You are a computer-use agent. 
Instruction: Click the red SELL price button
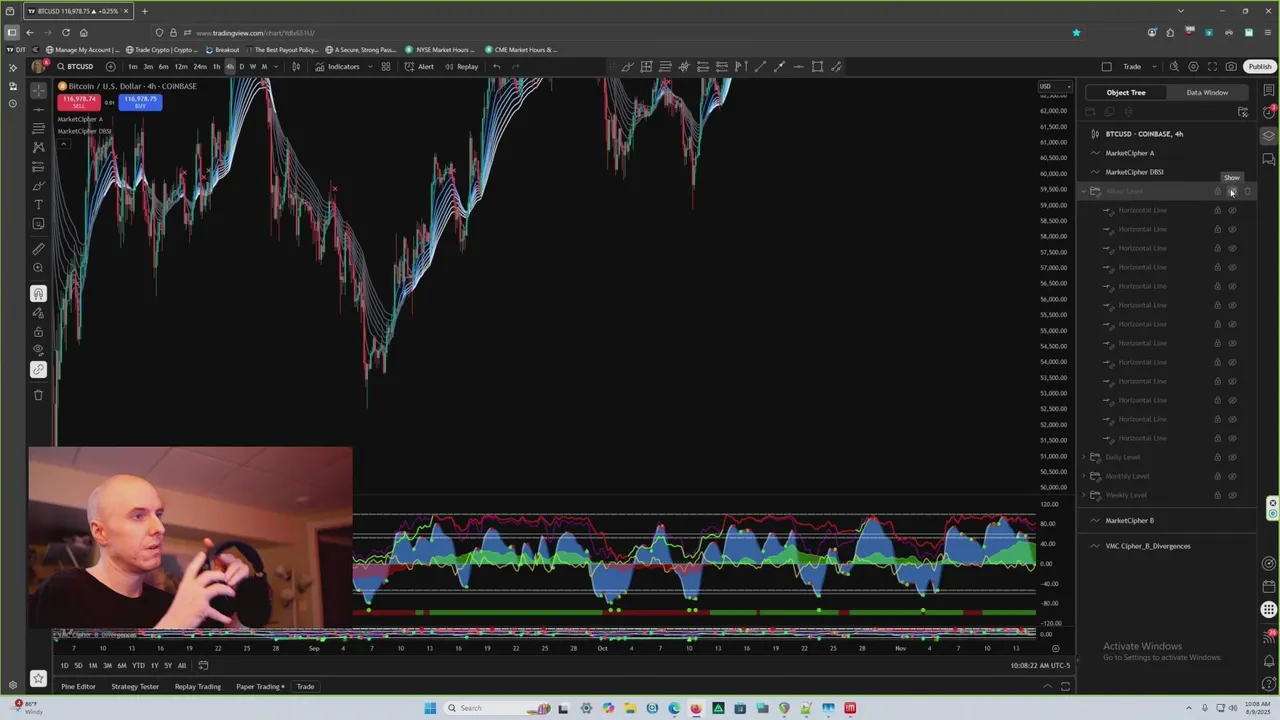click(78, 101)
